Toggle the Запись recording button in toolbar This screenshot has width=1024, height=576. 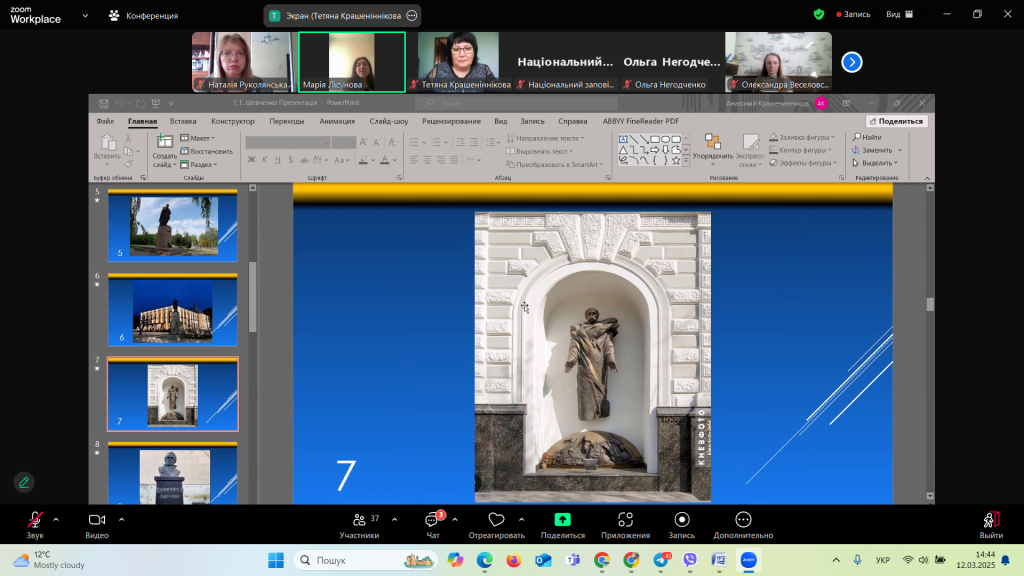682,520
